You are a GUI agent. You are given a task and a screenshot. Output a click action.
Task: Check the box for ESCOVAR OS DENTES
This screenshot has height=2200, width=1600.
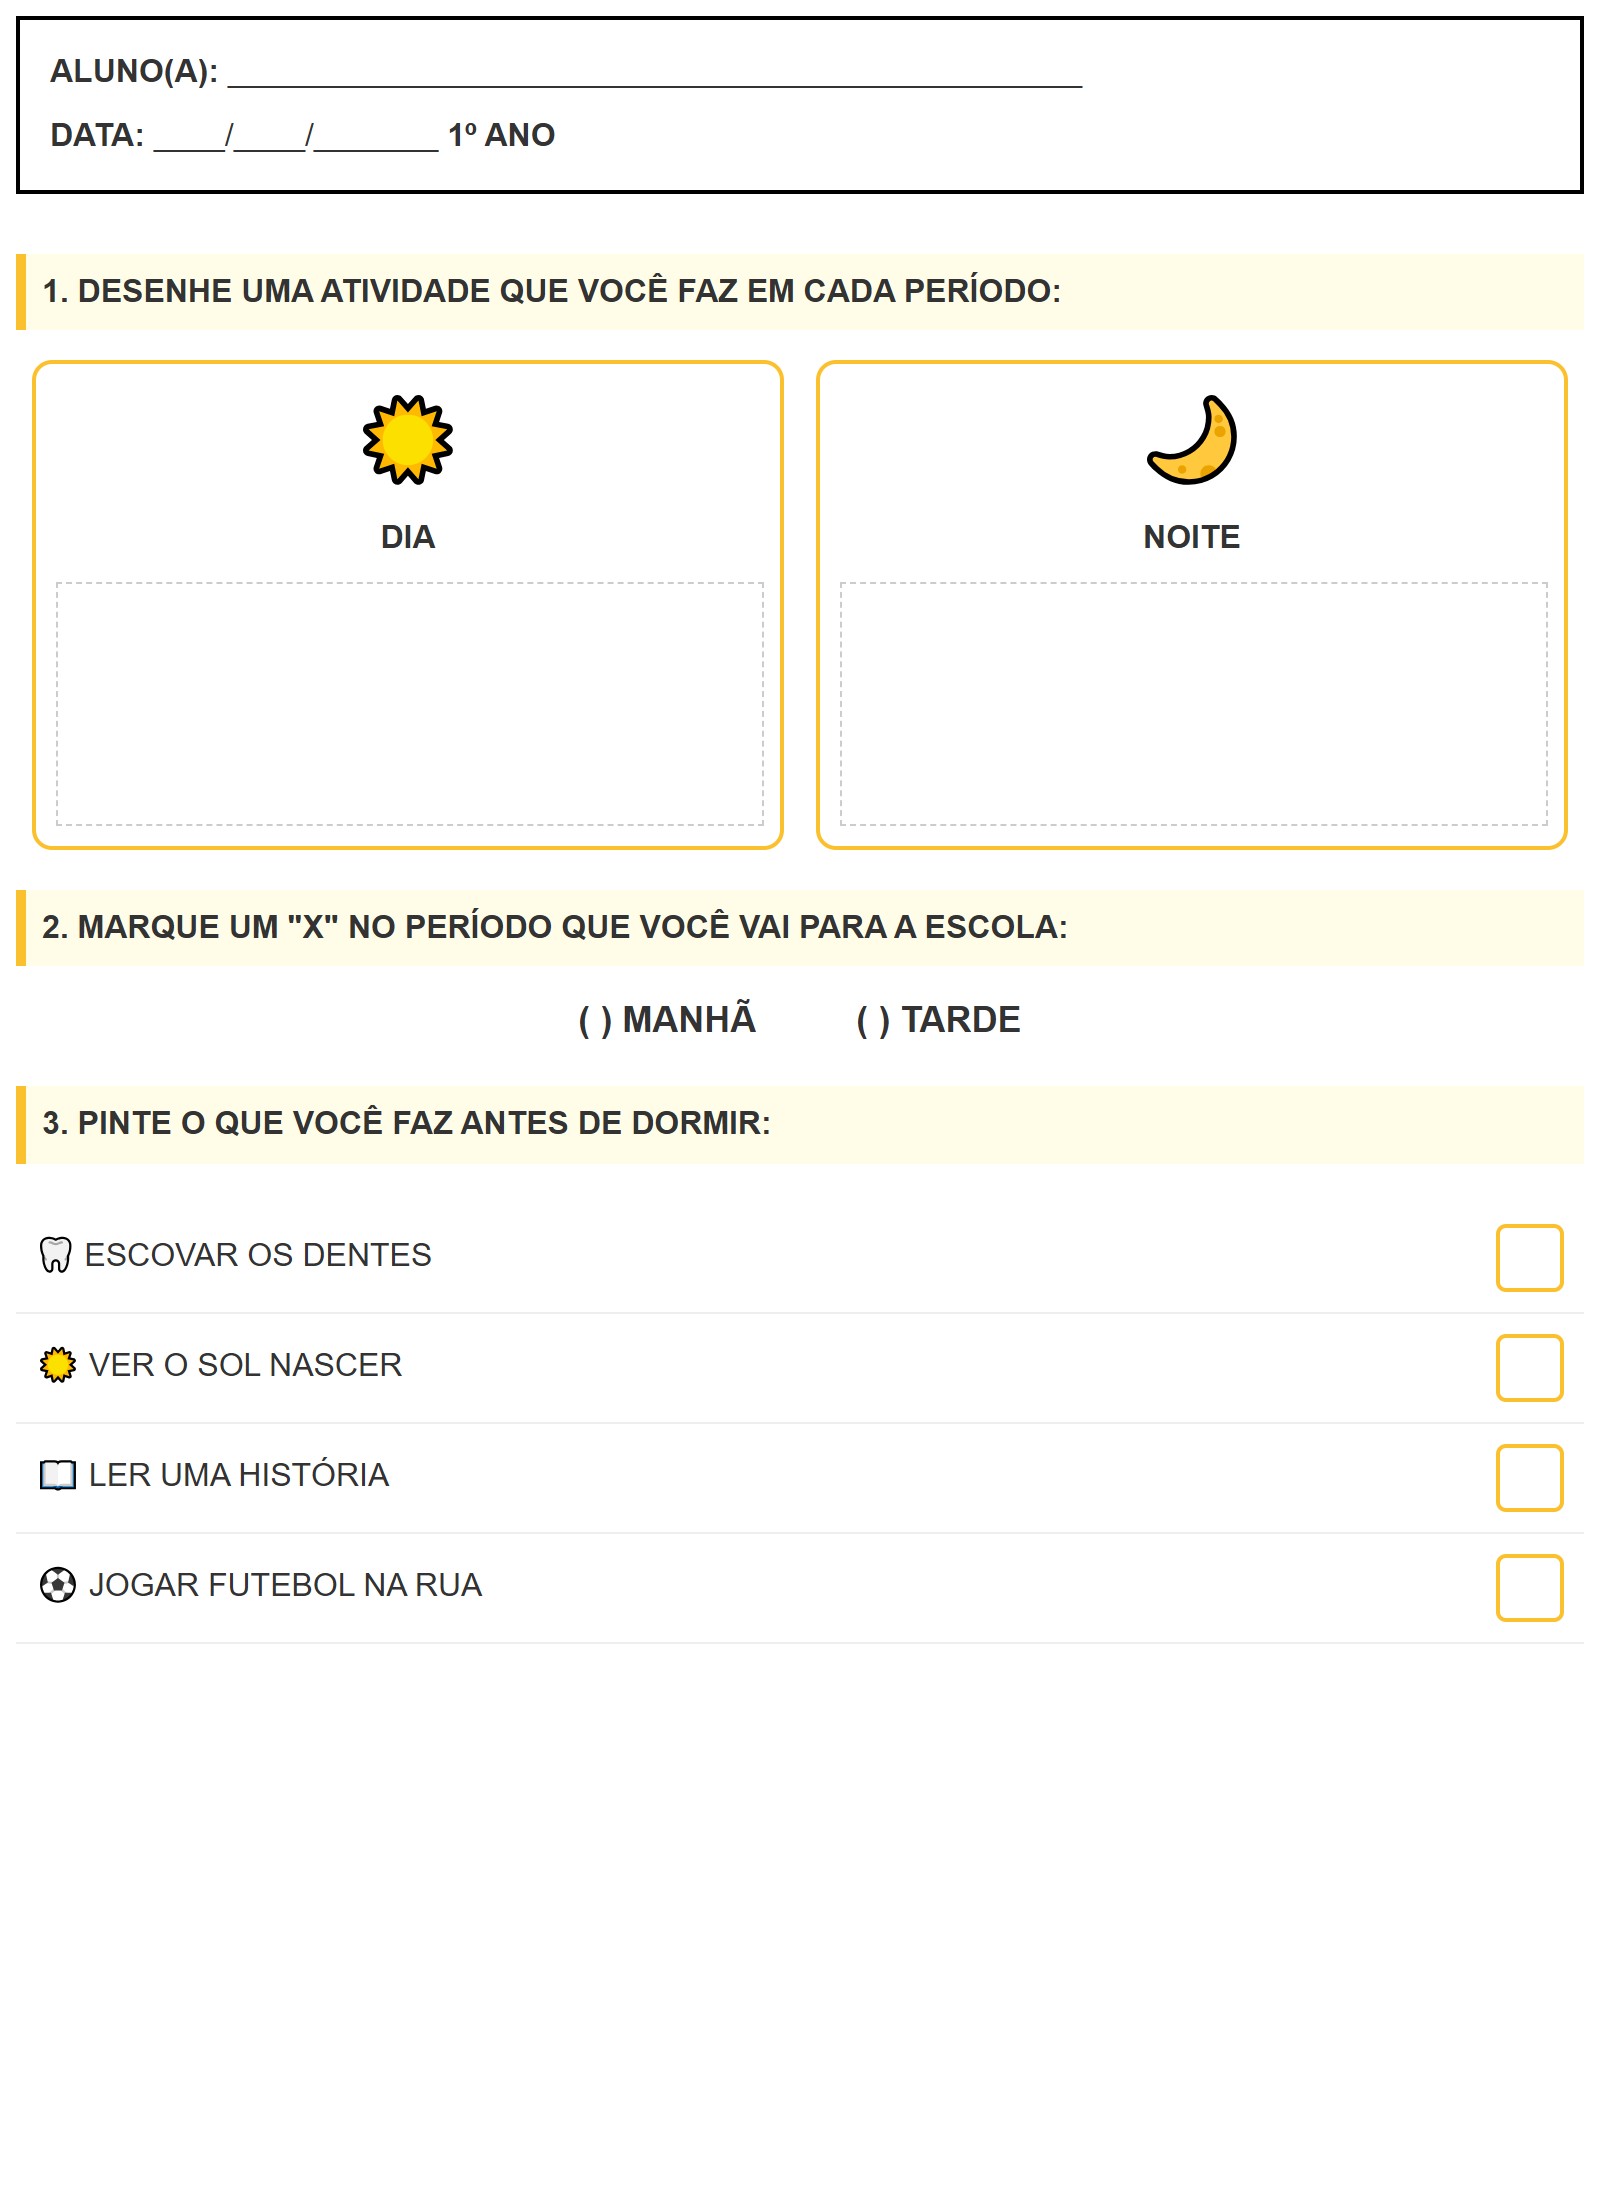[1529, 1258]
